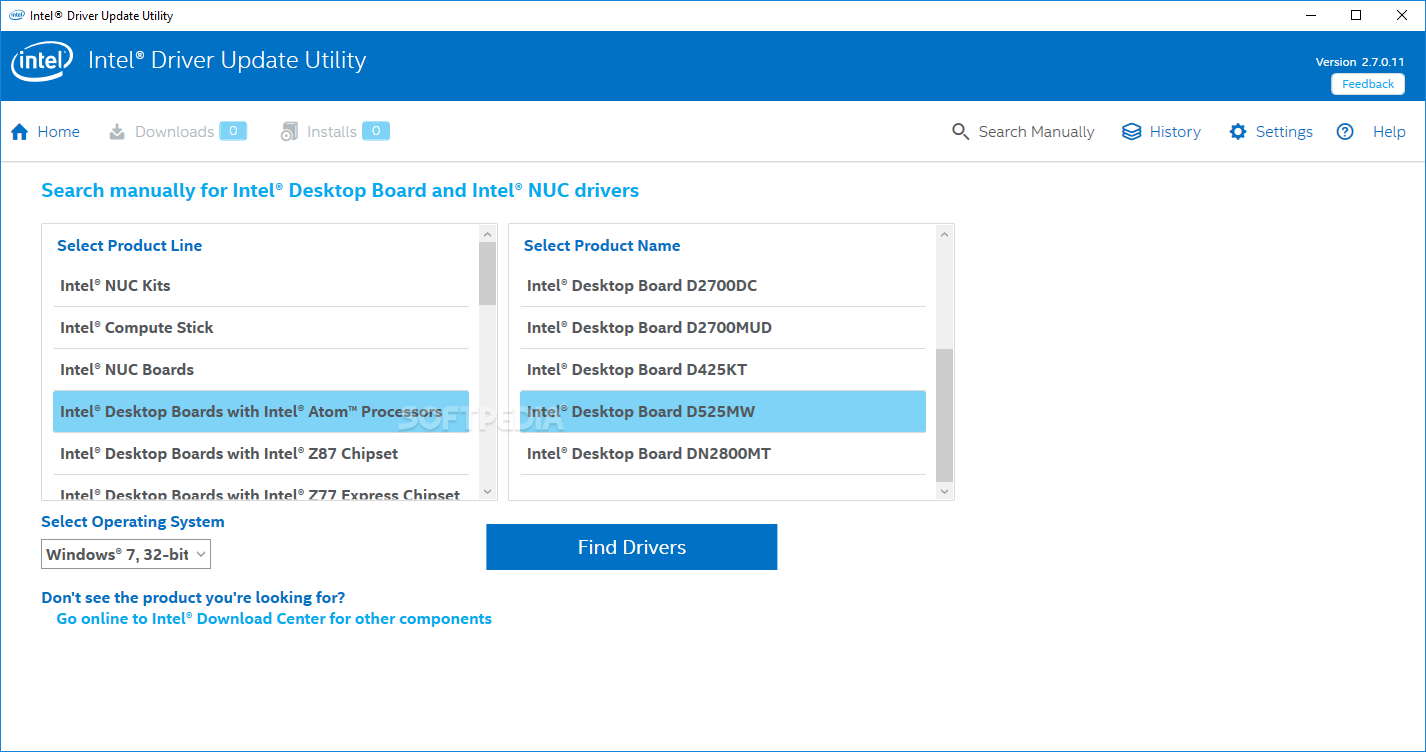Click Product Name list scroll-down arrow
Screen dimensions: 1426x752
point(944,491)
